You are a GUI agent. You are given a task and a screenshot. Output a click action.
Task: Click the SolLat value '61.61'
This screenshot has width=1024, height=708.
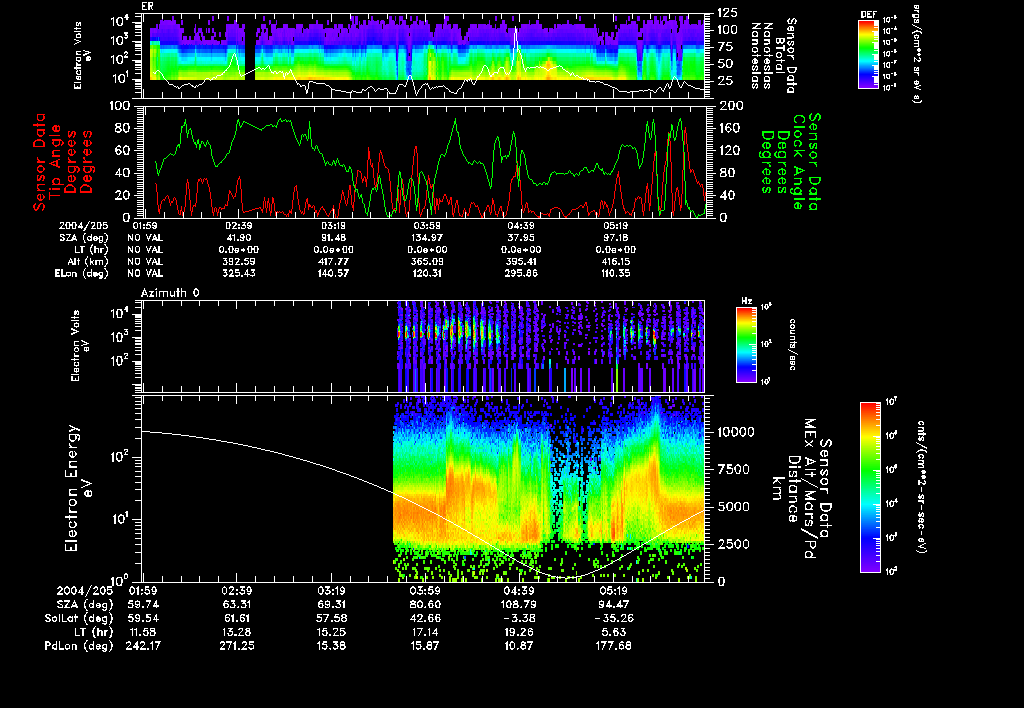click(x=238, y=619)
